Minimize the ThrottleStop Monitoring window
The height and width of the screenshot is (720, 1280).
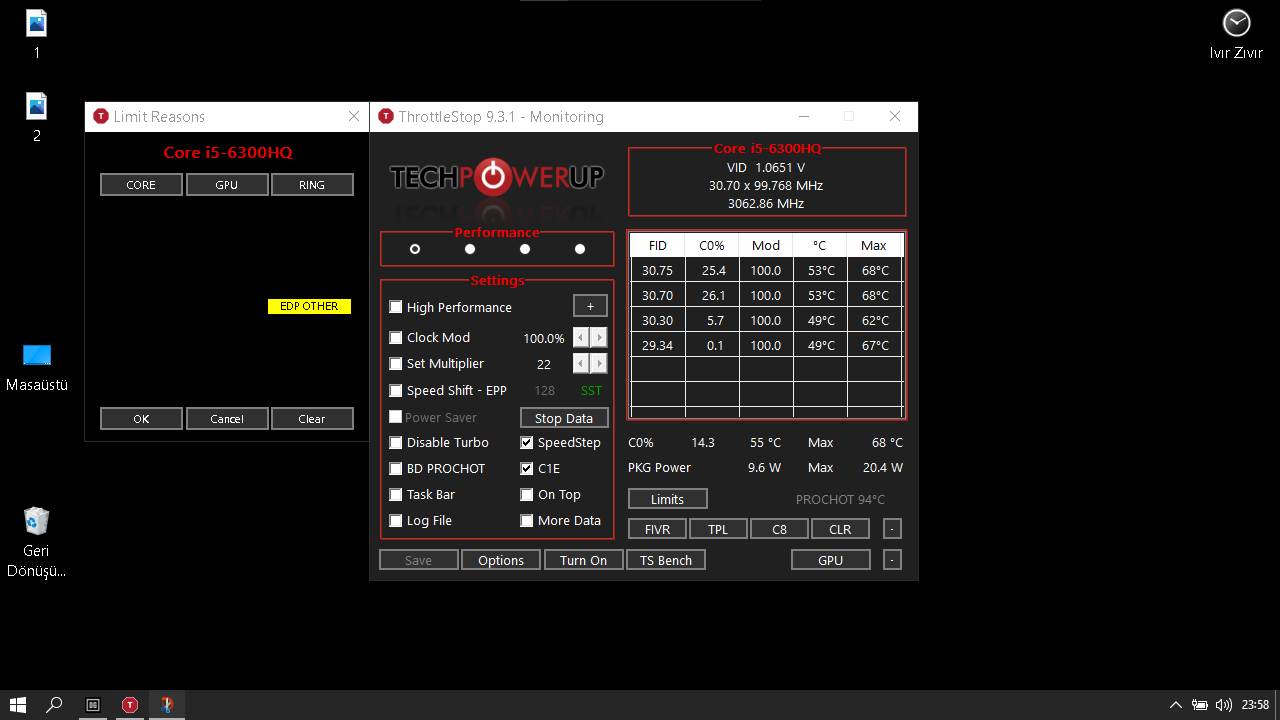[804, 116]
